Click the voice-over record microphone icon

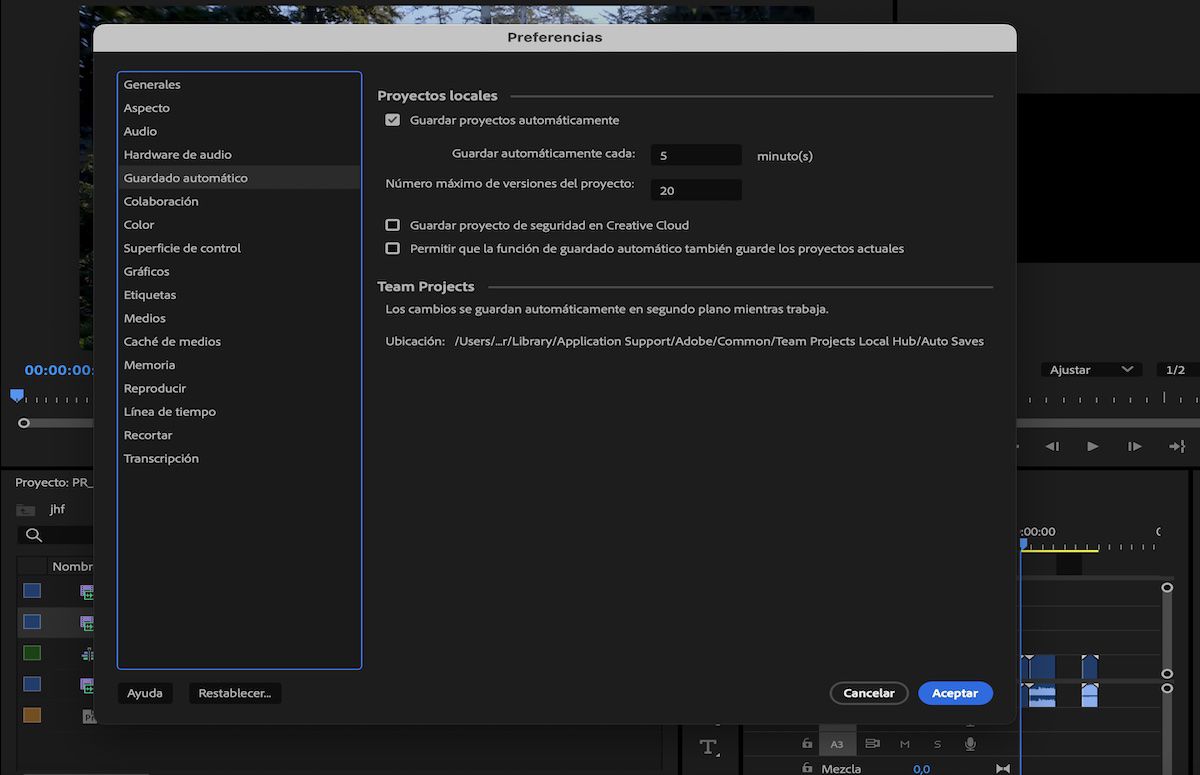click(x=969, y=743)
